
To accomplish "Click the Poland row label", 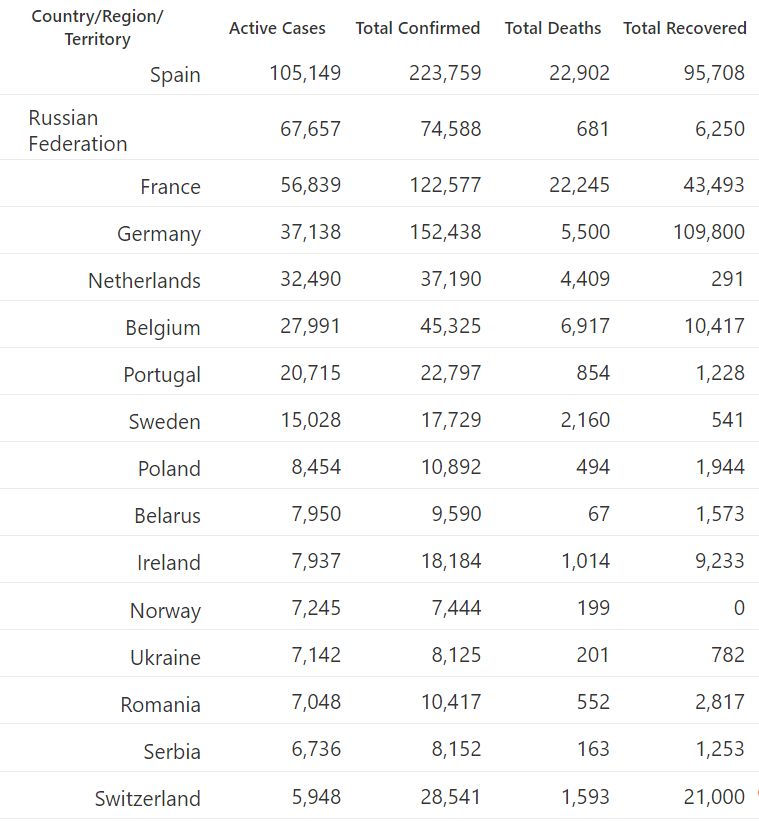I will tap(169, 468).
